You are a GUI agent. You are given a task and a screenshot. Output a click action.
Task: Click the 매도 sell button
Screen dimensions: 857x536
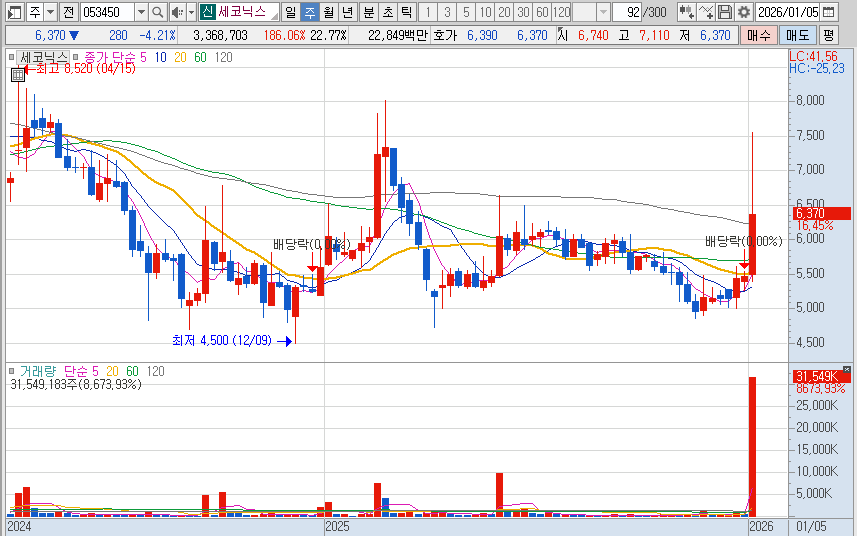coord(797,36)
